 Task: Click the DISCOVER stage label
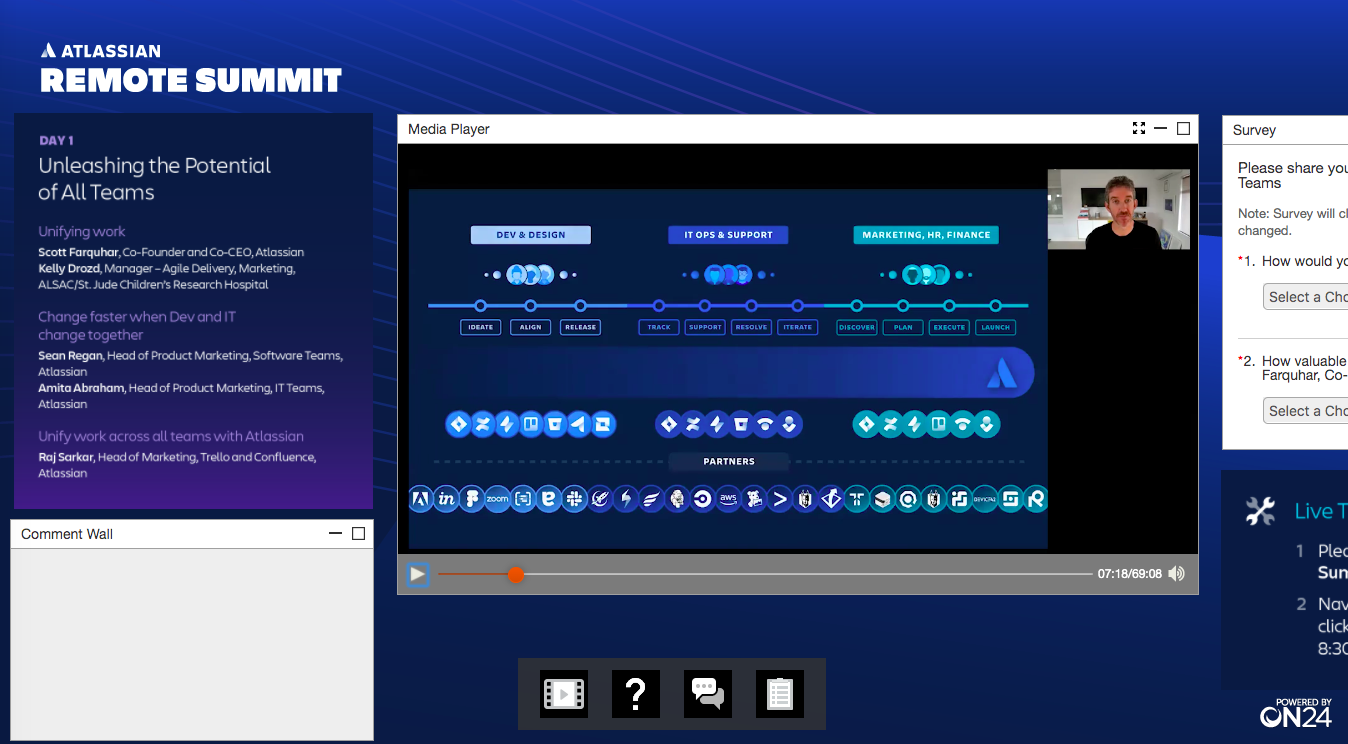tap(857, 327)
